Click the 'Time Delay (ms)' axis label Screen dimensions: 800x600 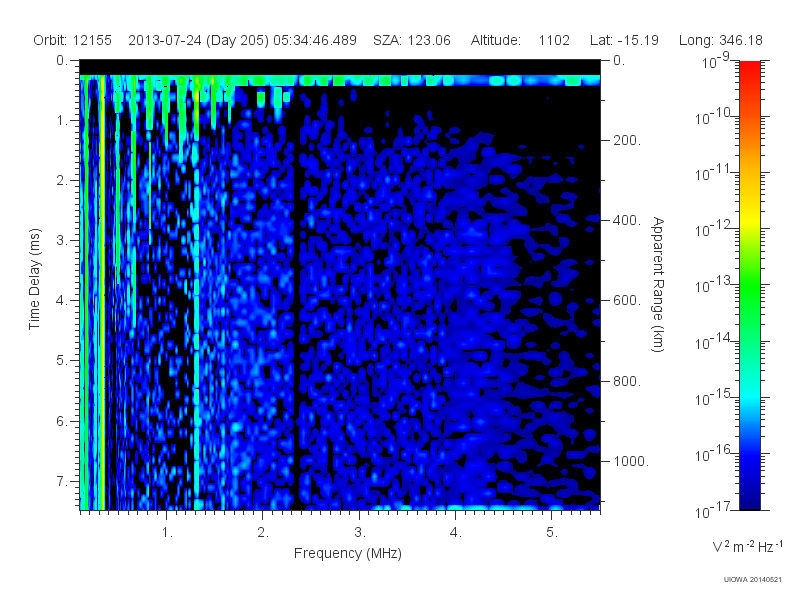click(x=34, y=279)
